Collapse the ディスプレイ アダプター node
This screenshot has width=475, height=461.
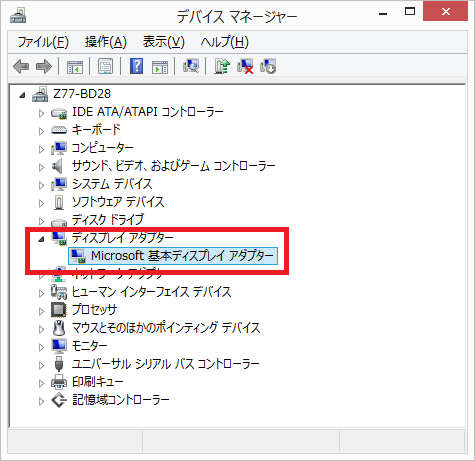pyautogui.click(x=41, y=239)
